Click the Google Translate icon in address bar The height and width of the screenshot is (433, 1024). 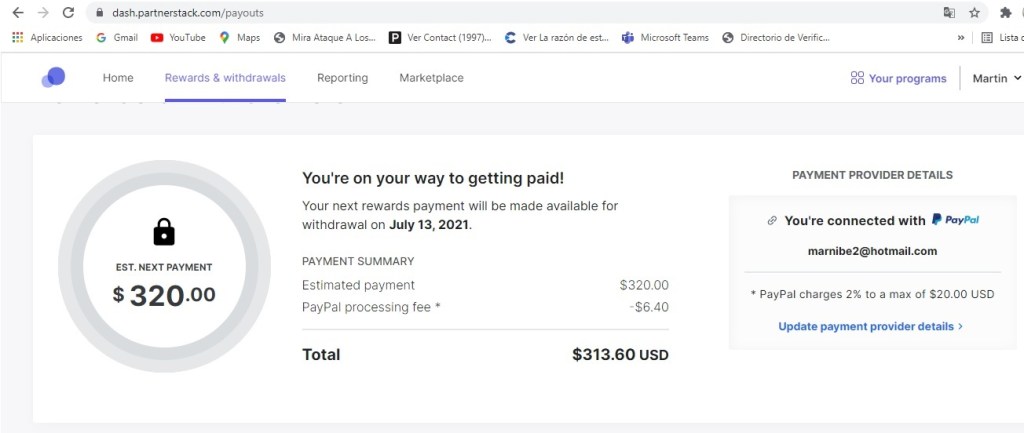[949, 13]
